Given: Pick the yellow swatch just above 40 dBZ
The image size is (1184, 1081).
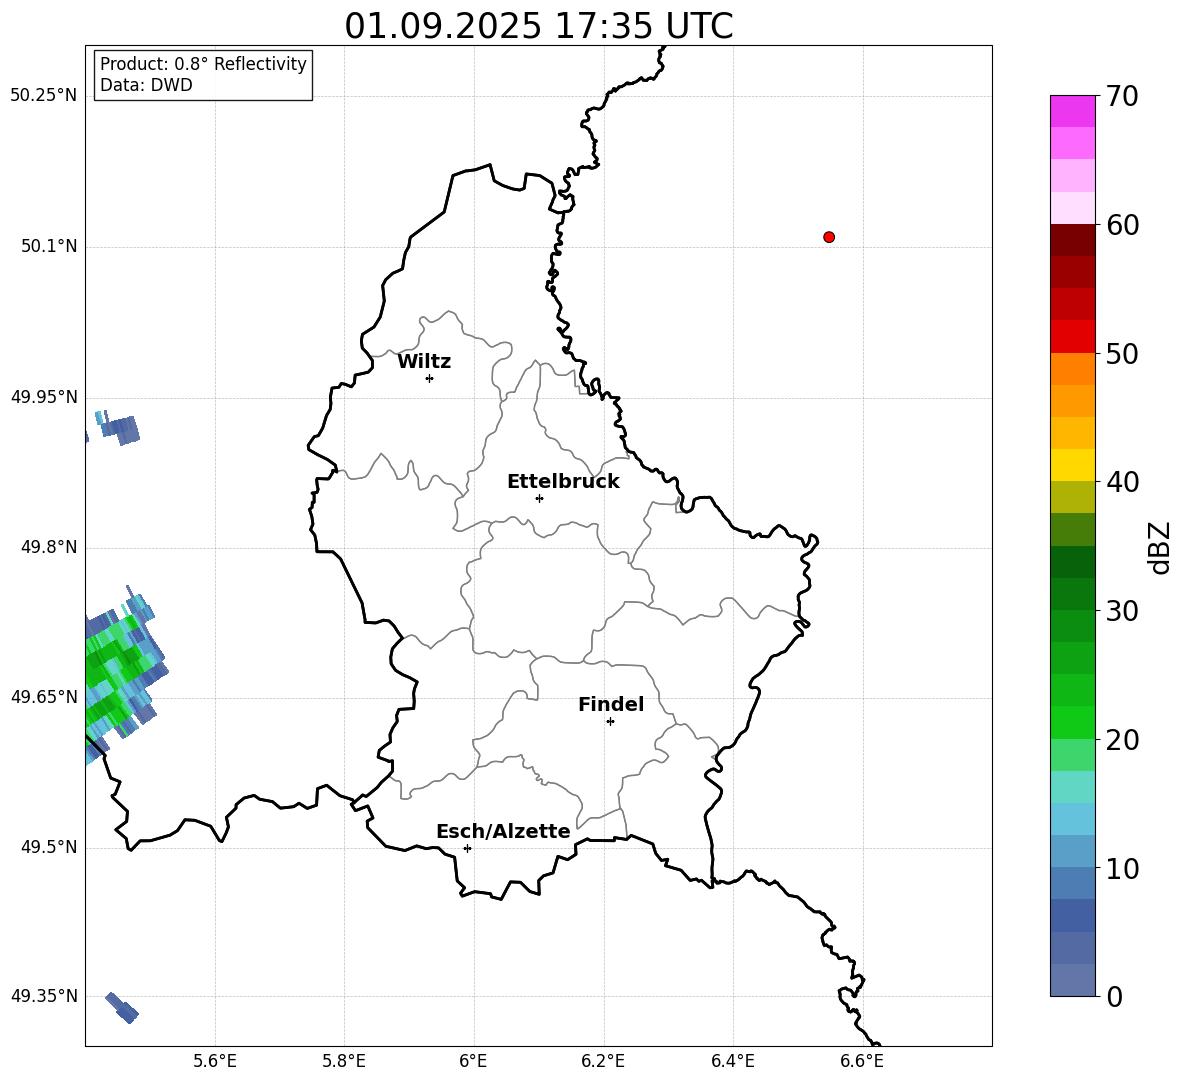Looking at the screenshot, I should pos(1072,465).
